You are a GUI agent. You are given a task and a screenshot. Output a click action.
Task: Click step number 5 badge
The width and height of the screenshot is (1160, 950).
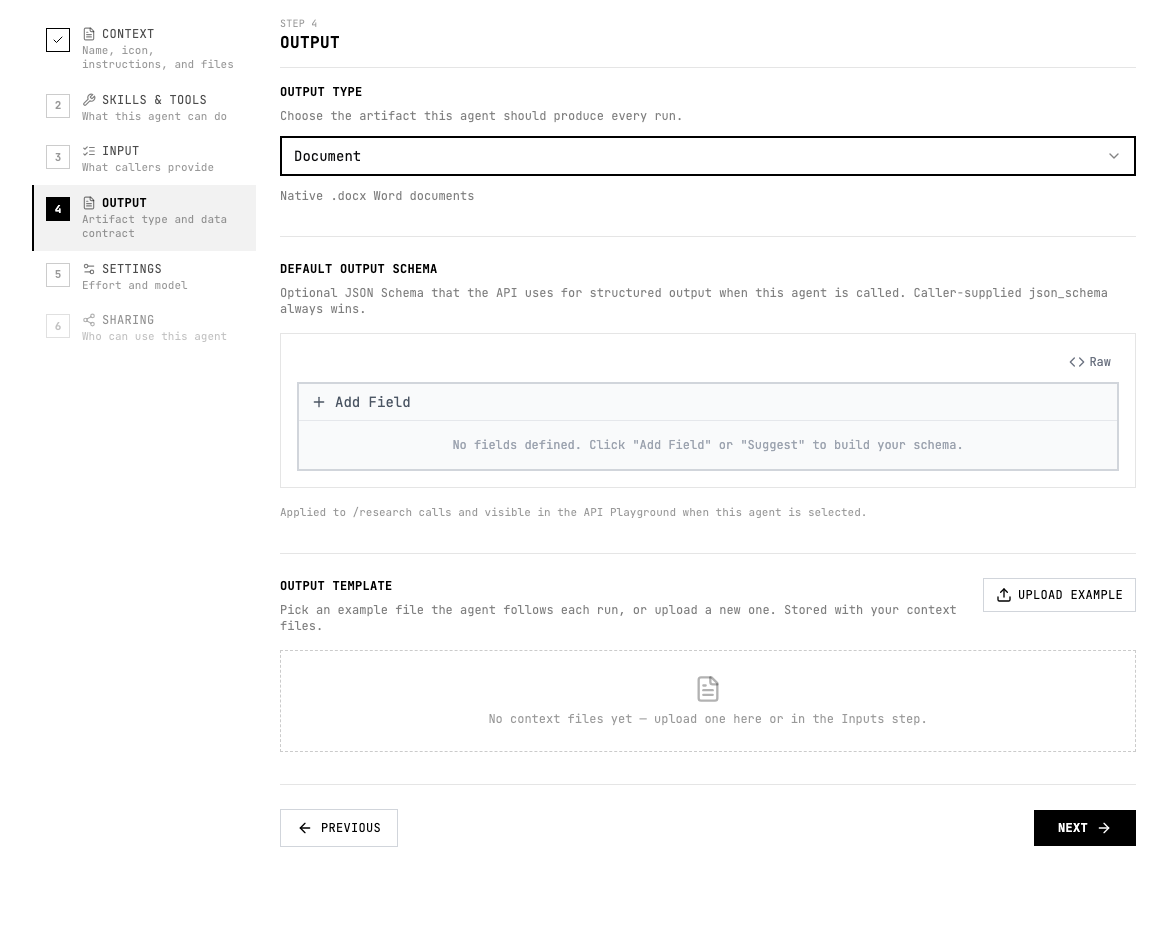(x=58, y=274)
